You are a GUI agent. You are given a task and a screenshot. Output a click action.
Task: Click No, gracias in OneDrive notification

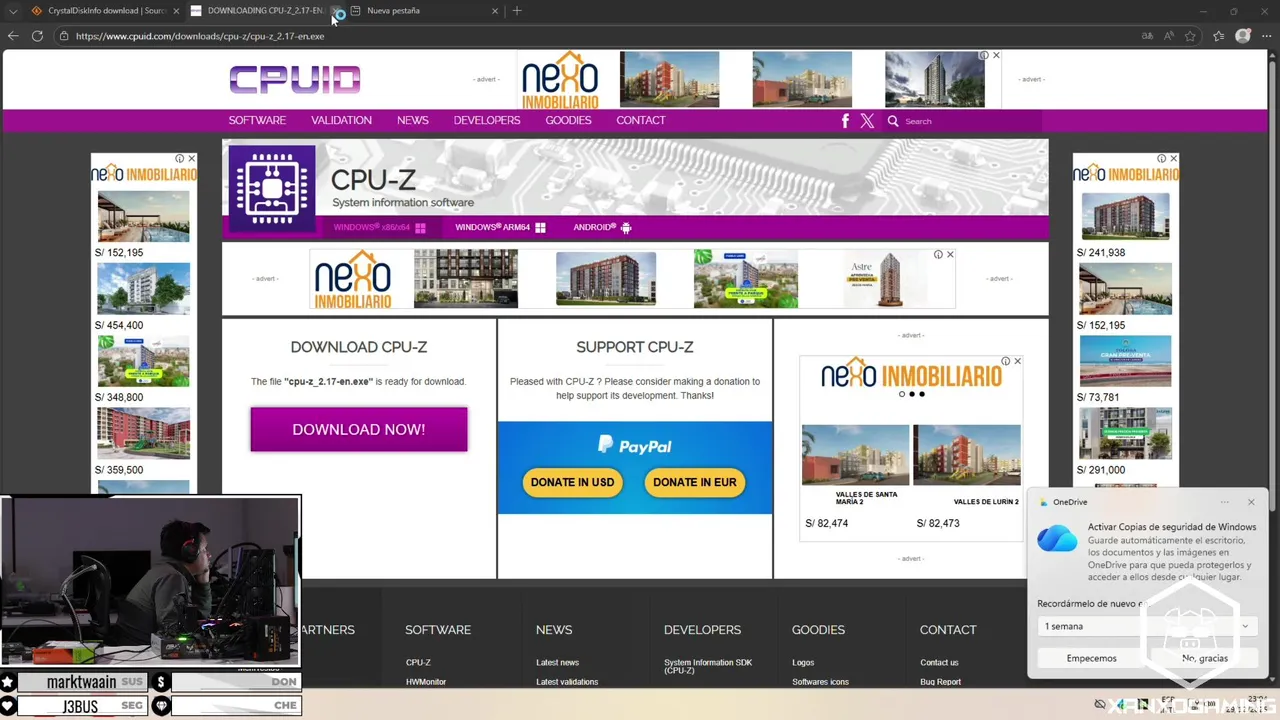(1204, 658)
